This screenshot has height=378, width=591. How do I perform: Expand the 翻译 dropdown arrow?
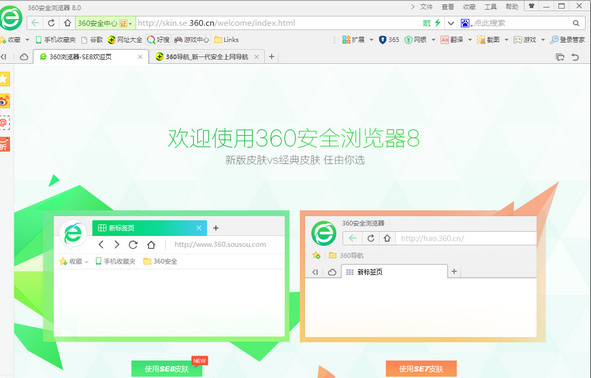[x=470, y=40]
